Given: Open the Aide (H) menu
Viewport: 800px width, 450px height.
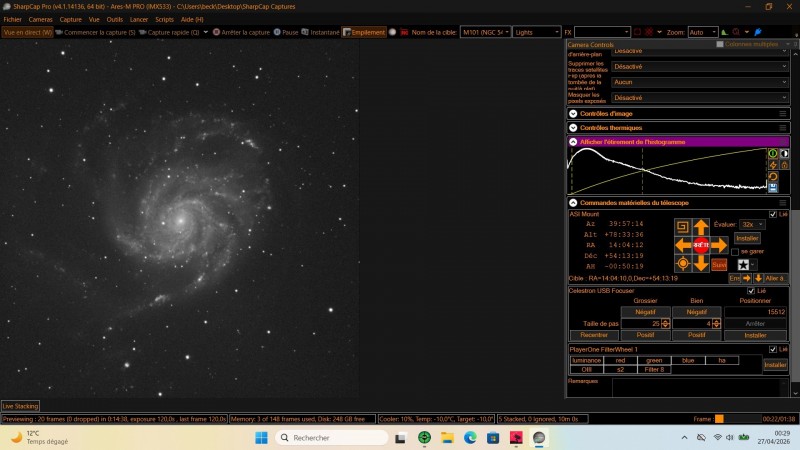Looking at the screenshot, I should point(192,19).
